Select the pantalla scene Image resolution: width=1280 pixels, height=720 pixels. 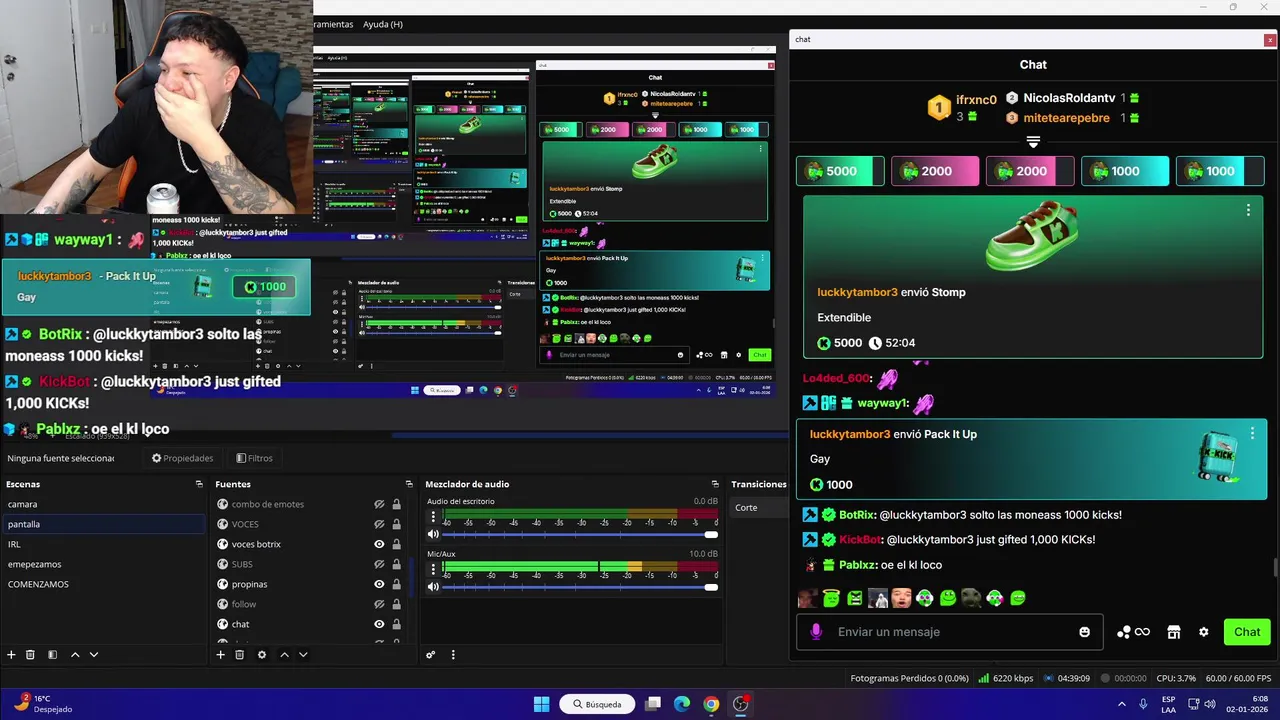click(x=103, y=524)
